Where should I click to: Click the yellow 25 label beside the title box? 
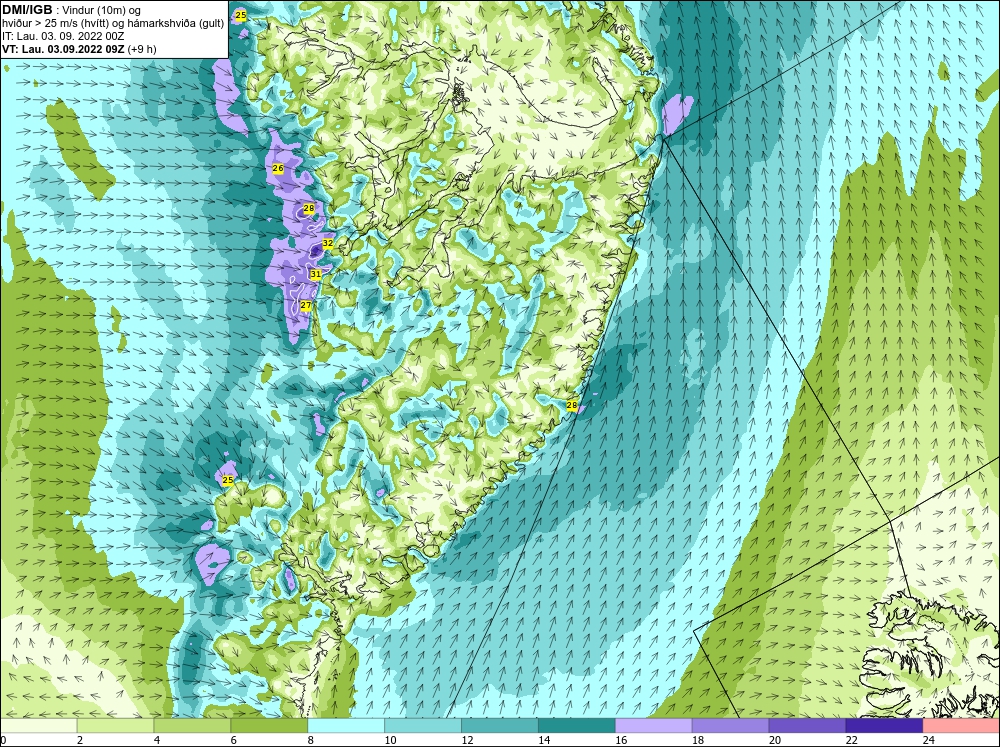(240, 15)
